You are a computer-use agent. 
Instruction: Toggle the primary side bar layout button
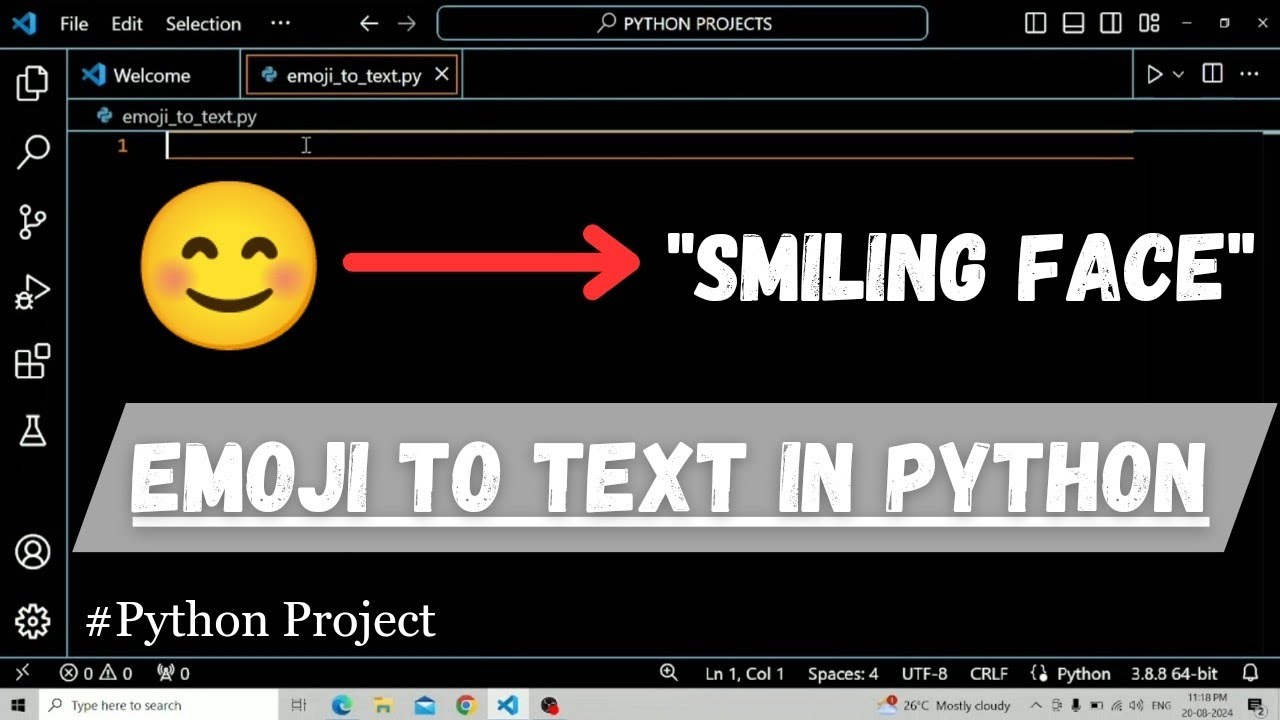coord(1036,23)
